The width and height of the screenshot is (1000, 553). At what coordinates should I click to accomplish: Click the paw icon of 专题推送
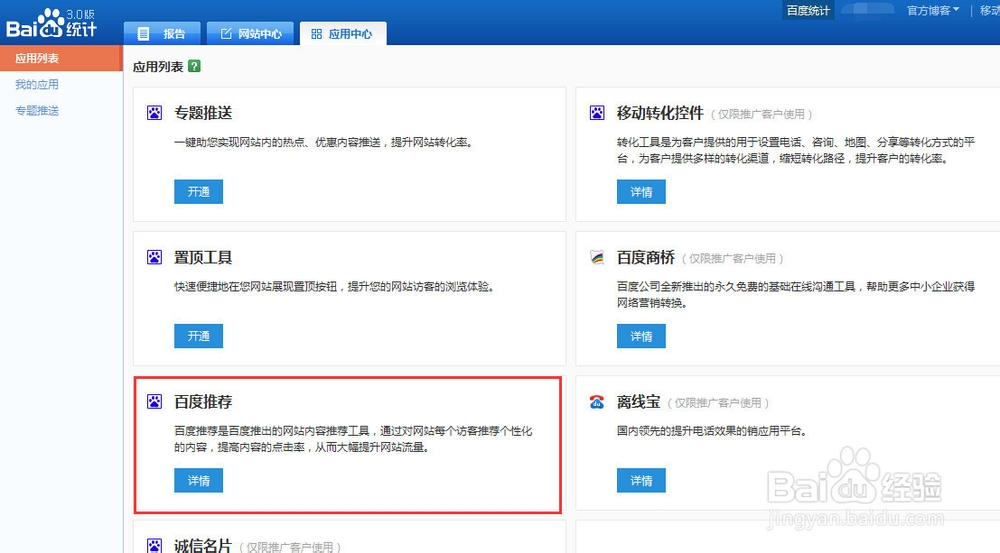coord(154,113)
